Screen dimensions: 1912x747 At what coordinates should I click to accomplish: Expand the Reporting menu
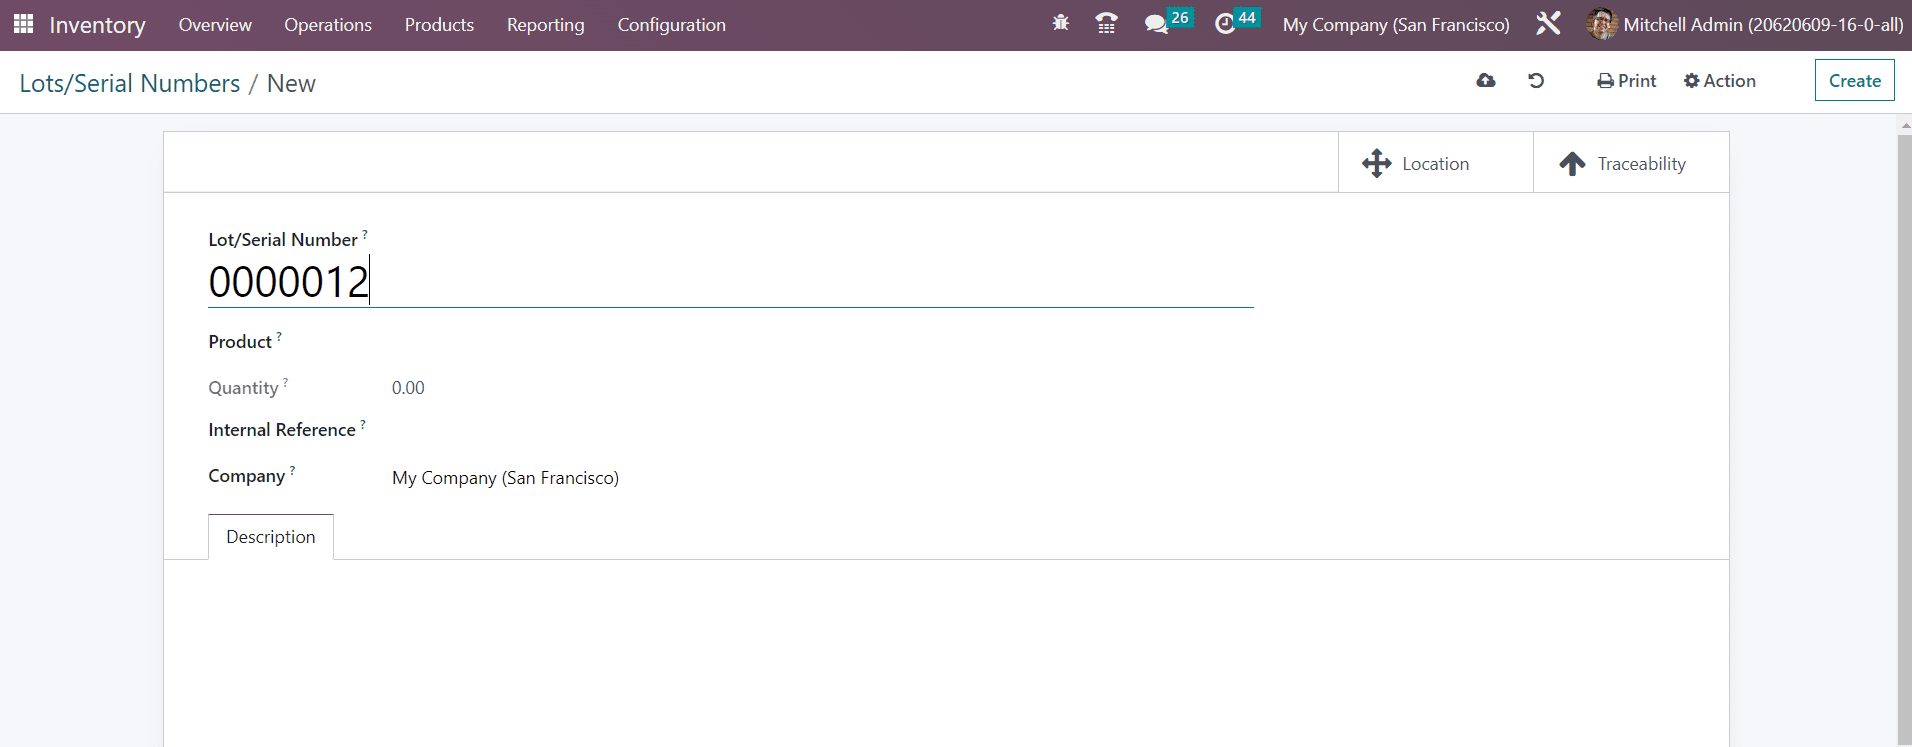[545, 25]
